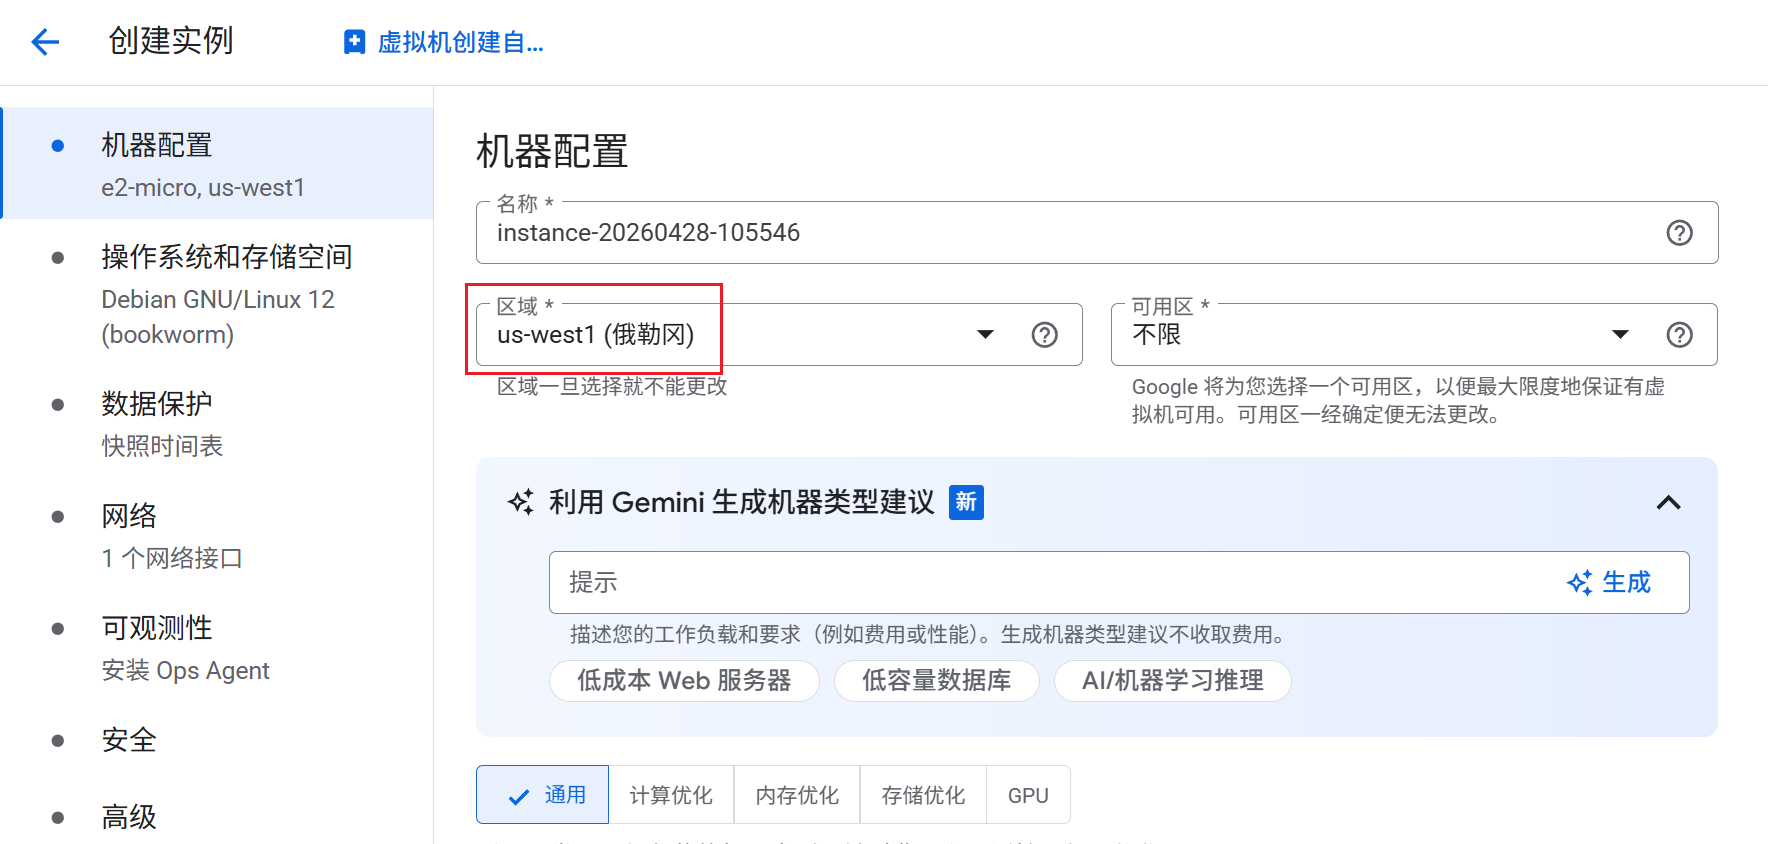
Task: Click the help icon in the name field
Action: (1679, 233)
